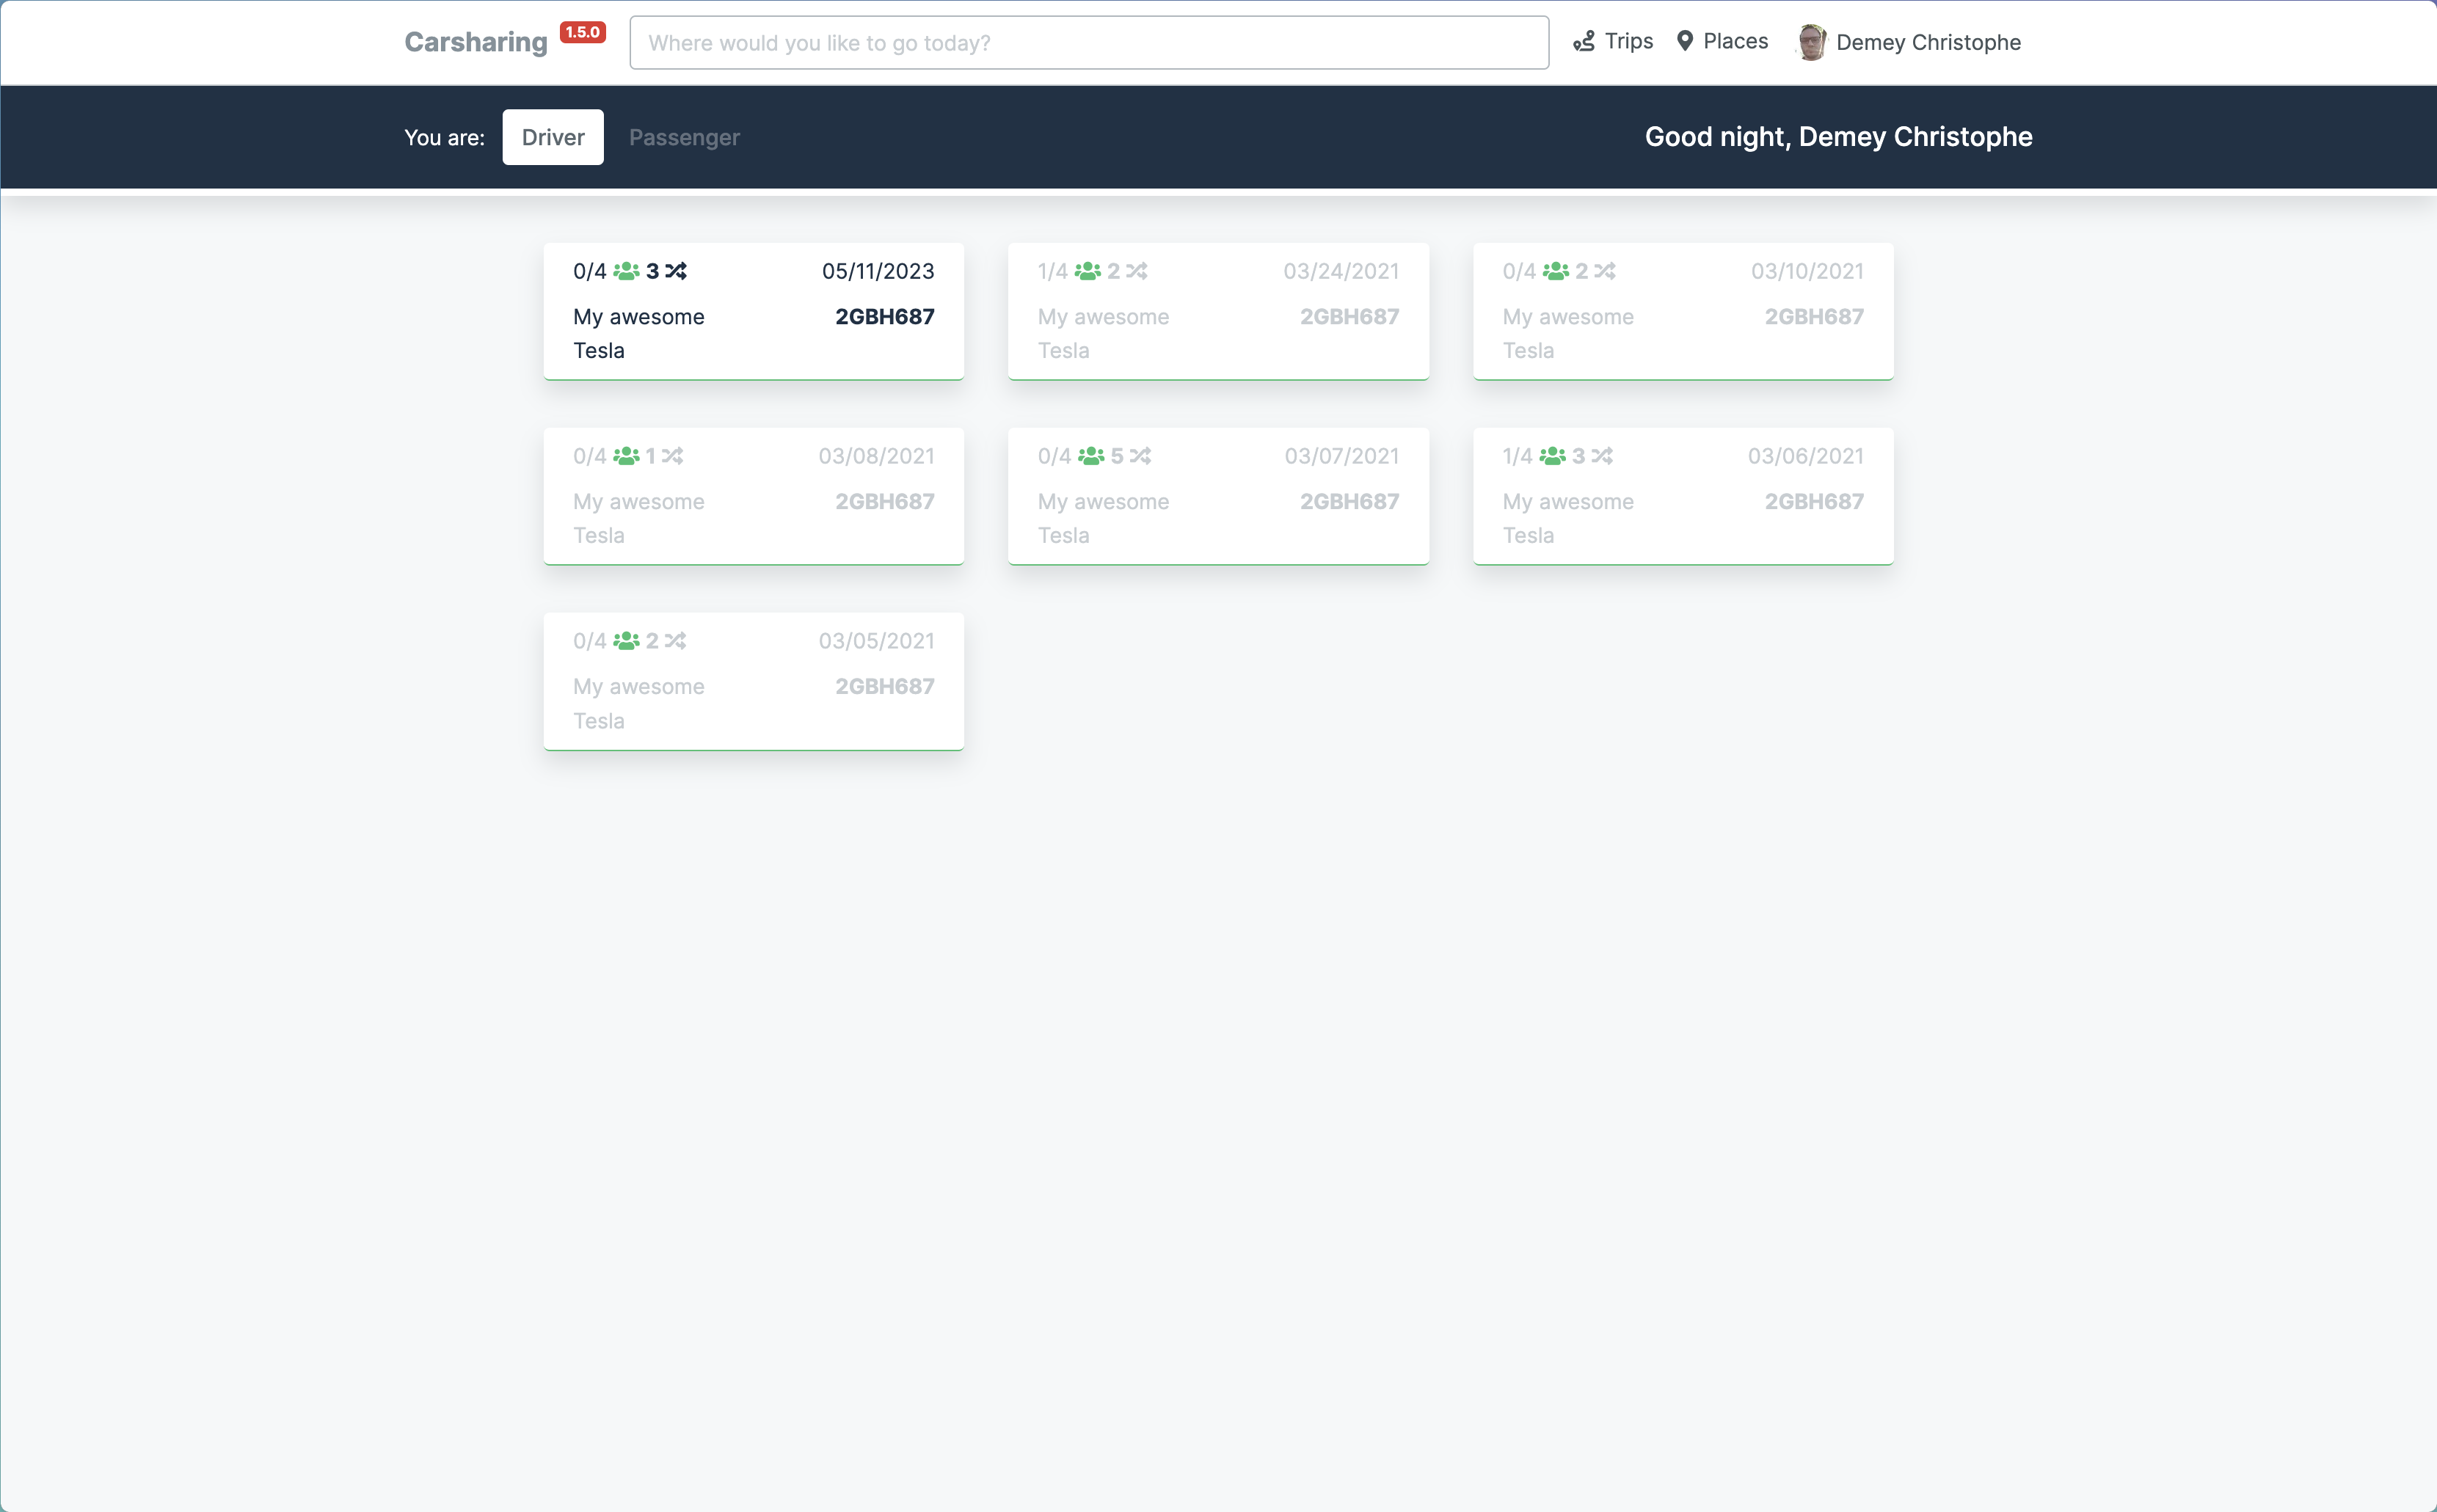
Task: Click the passengers icon on the 03/07/2021 trip
Action: pos(1091,456)
